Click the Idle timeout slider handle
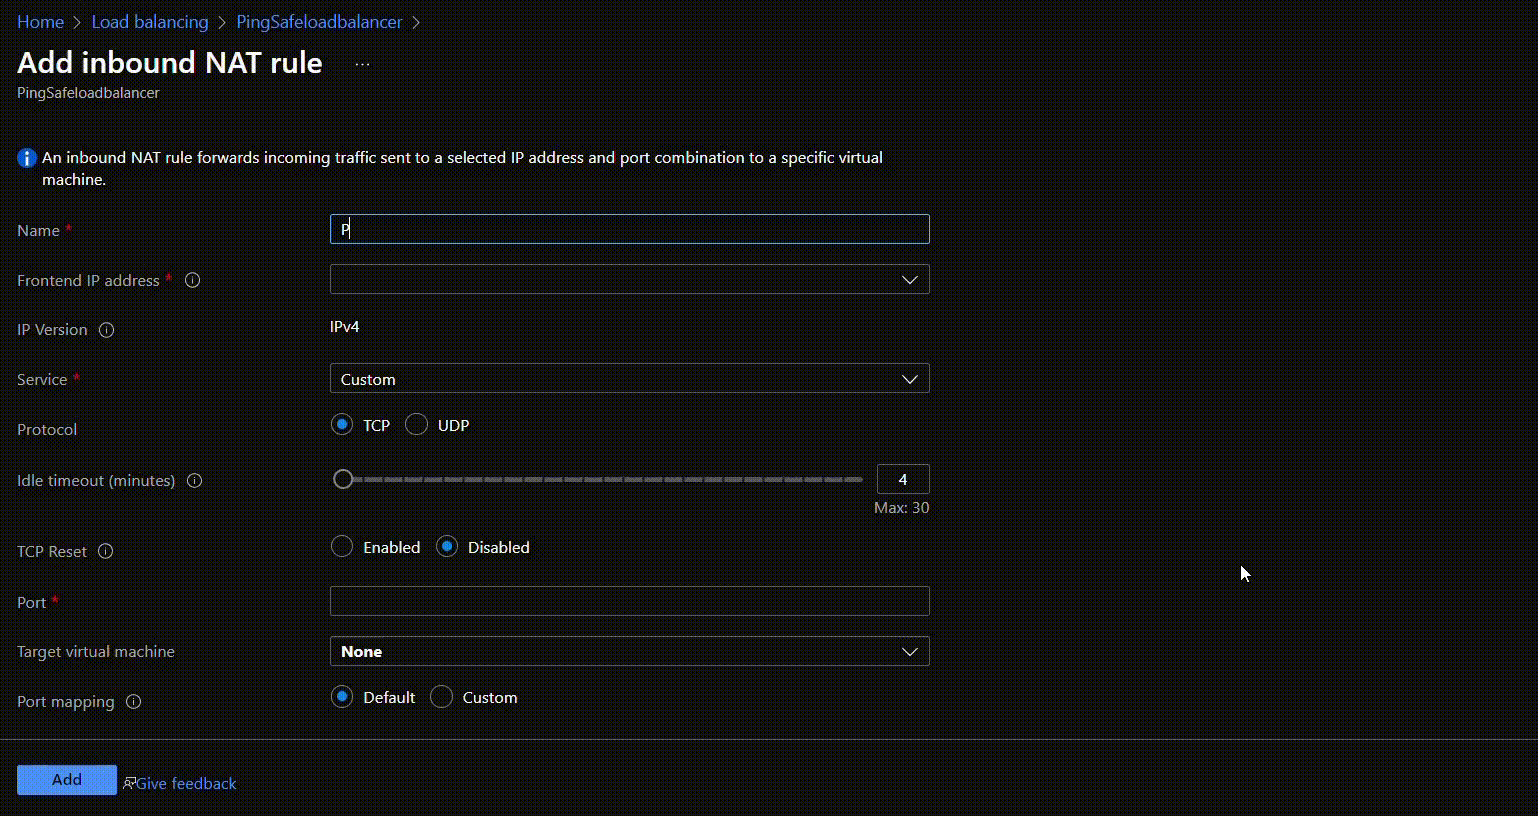The width and height of the screenshot is (1538, 816). click(343, 480)
